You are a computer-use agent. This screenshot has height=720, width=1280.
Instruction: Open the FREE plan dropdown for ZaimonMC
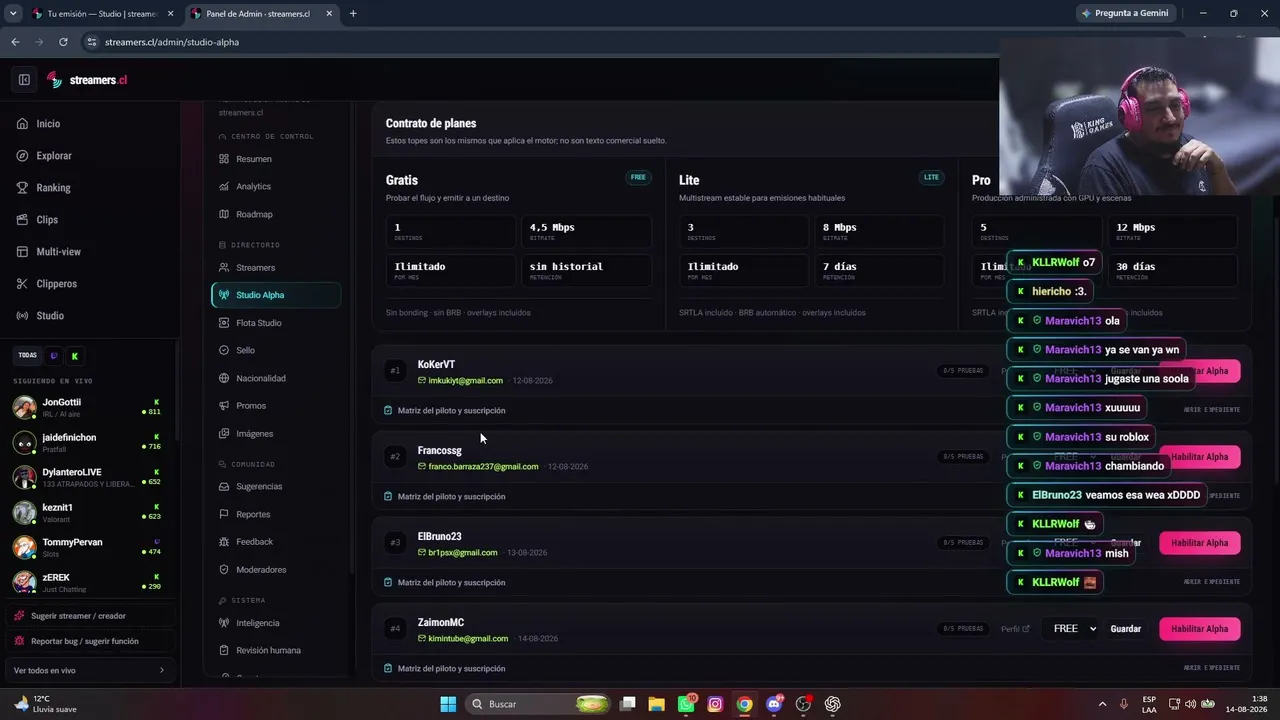tap(1072, 629)
